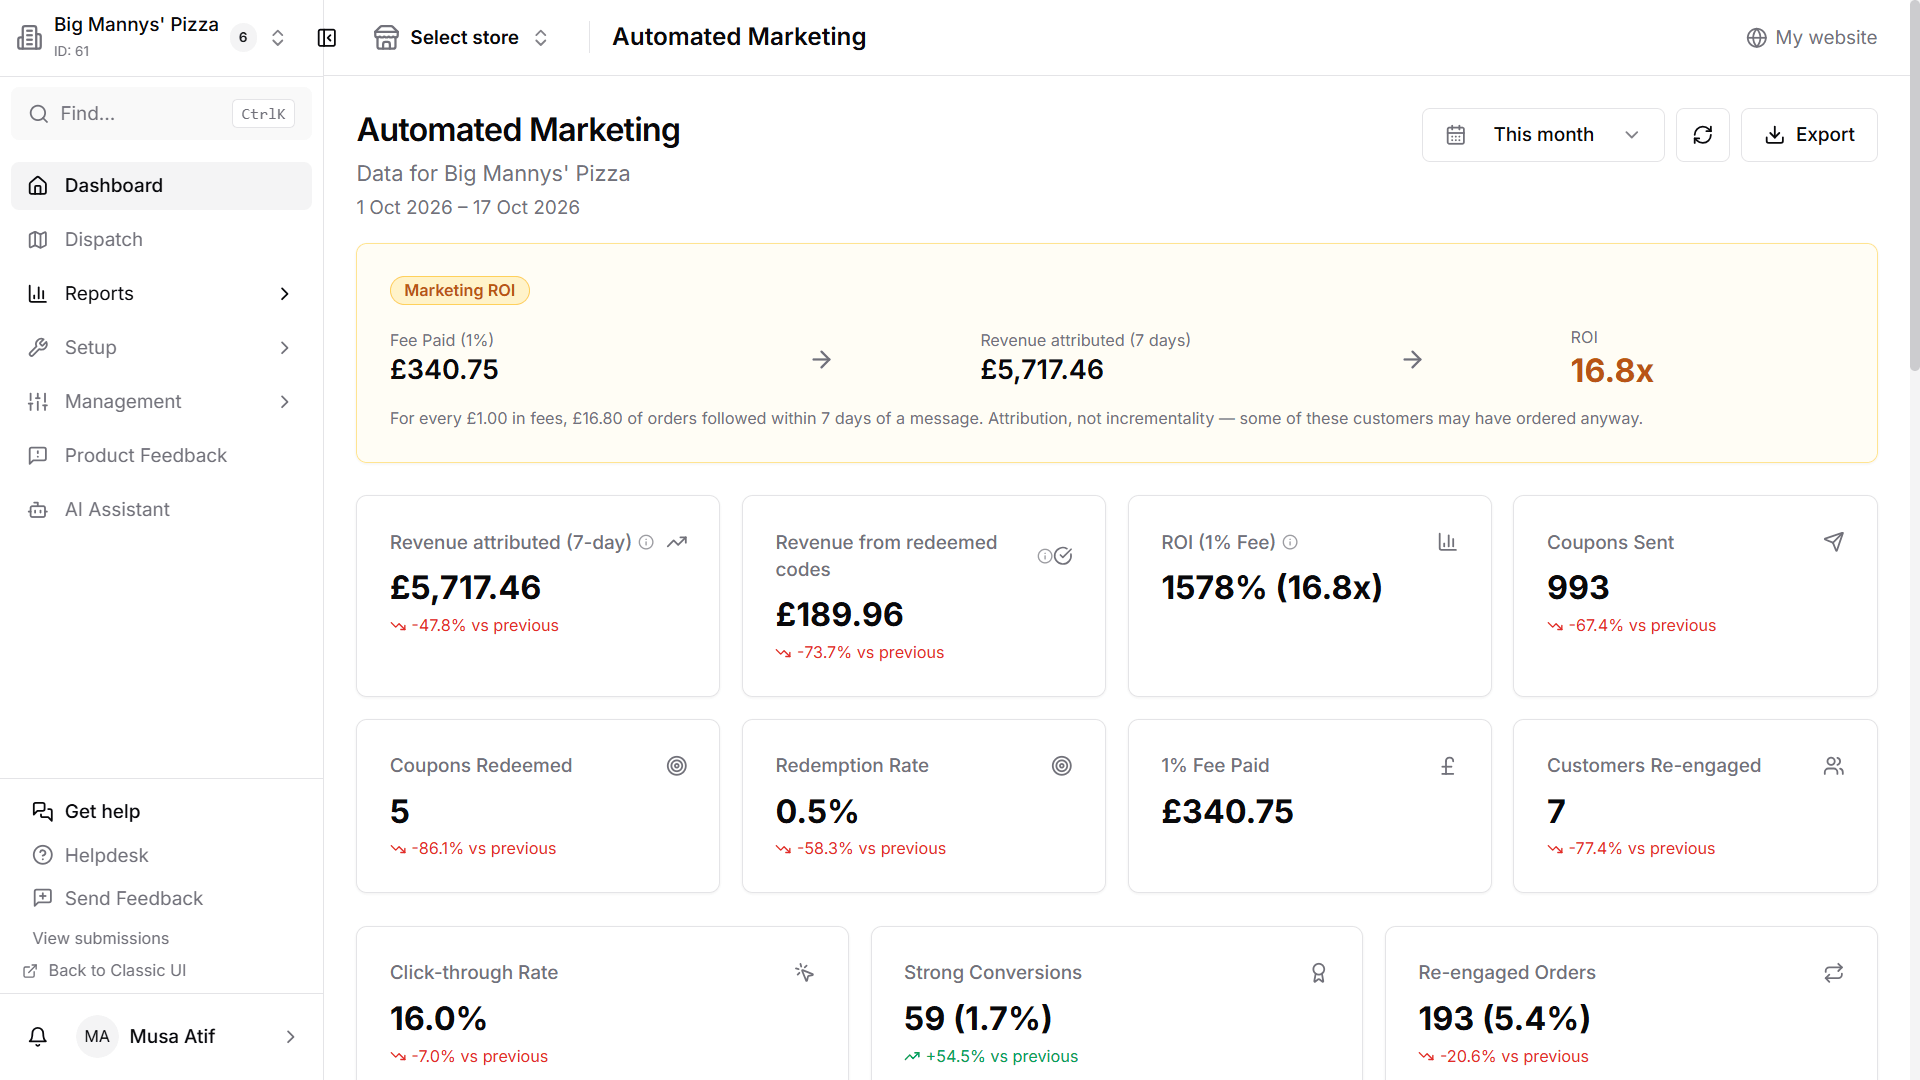Click Get help in sidebar
The width and height of the screenshot is (1920, 1080).
click(86, 812)
